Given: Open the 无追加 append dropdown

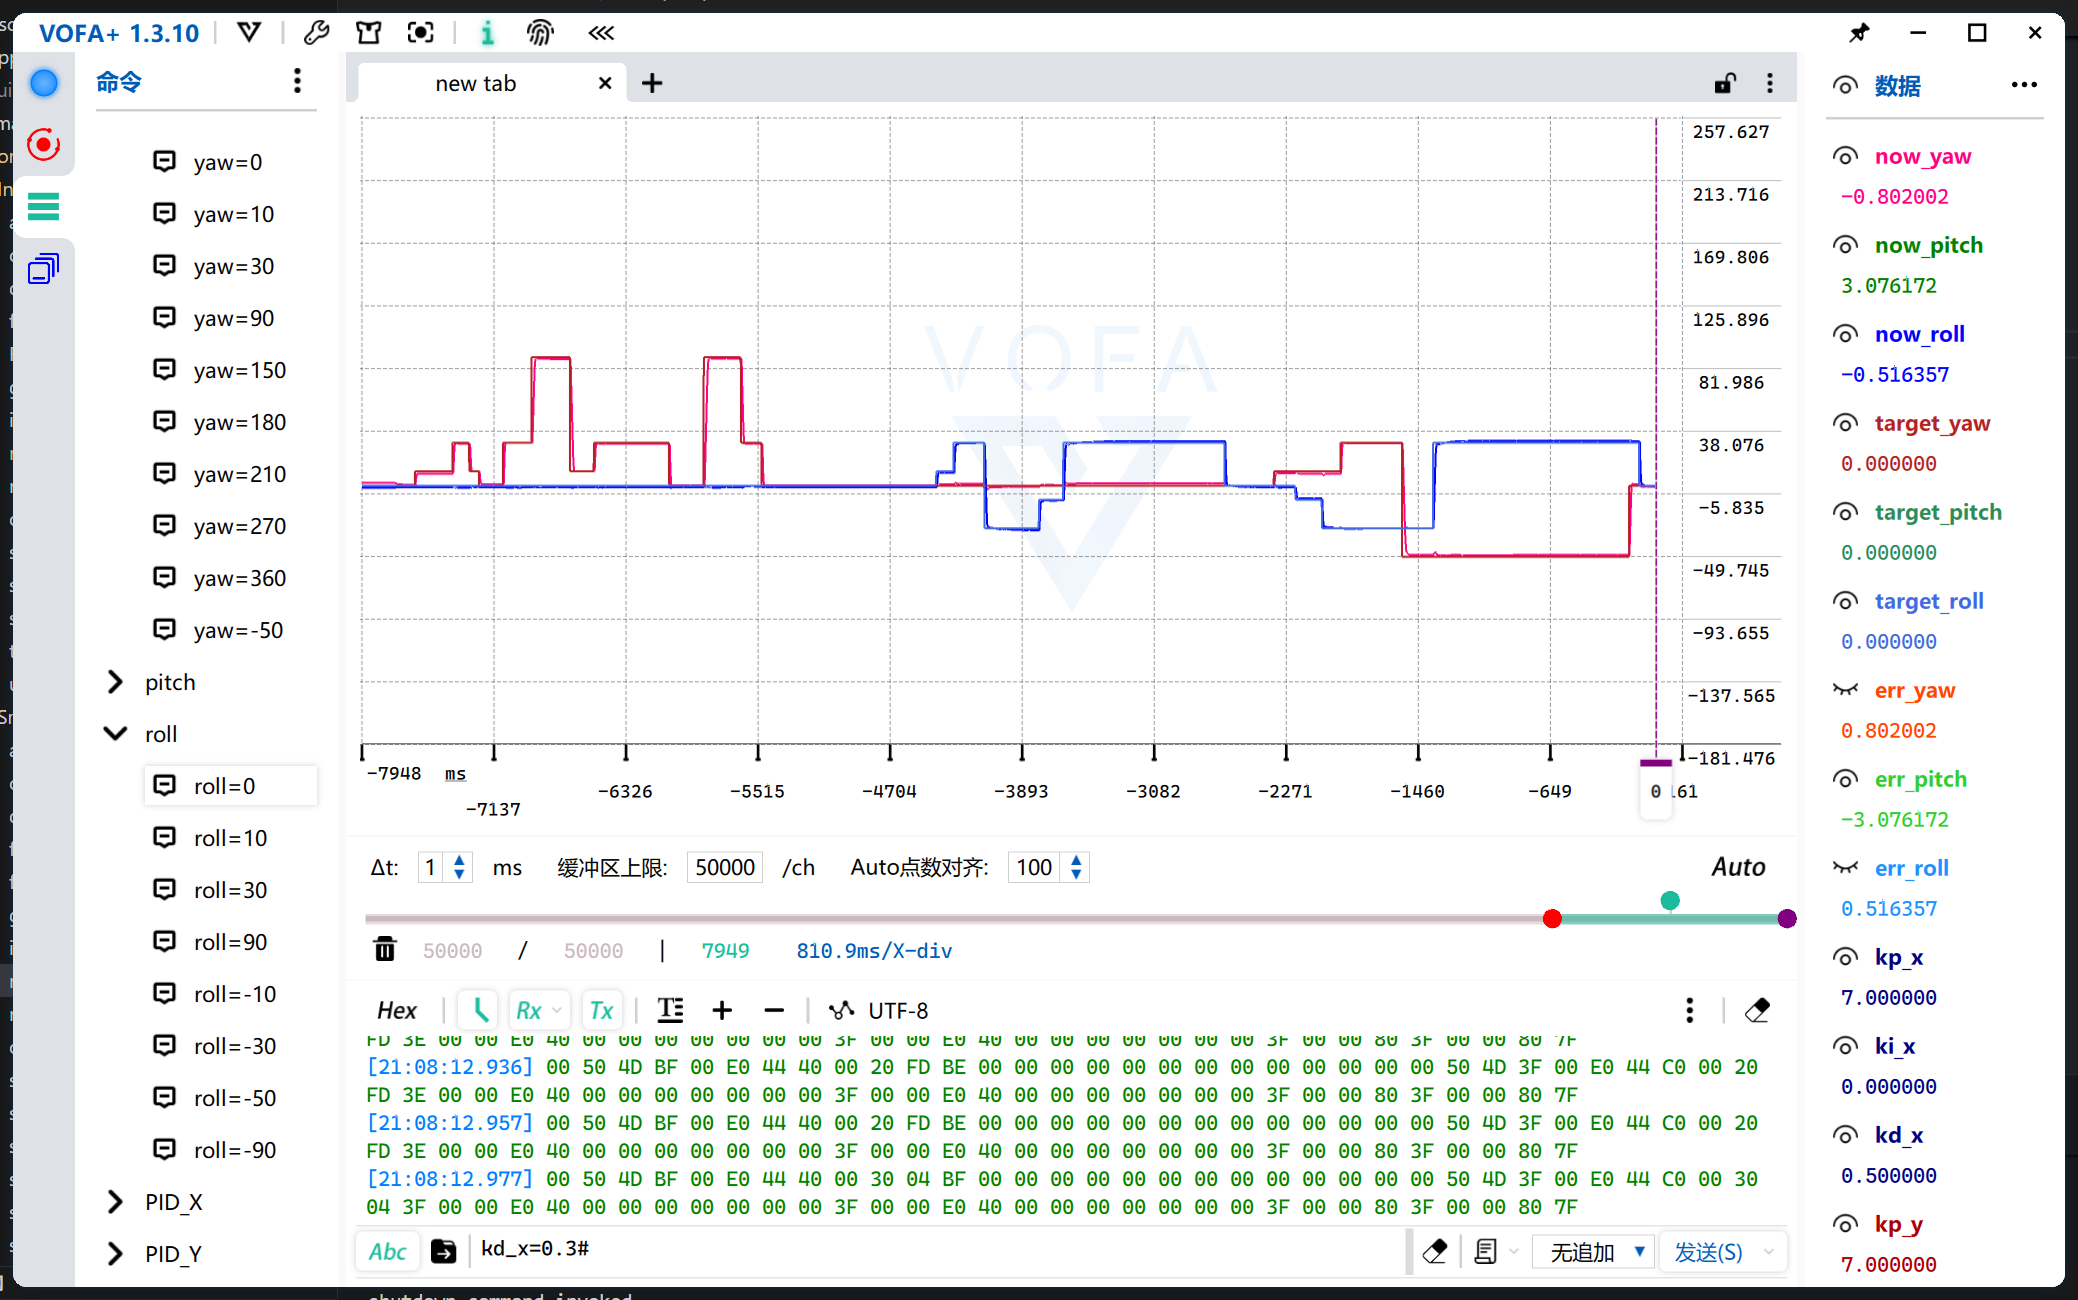Looking at the screenshot, I should [1596, 1252].
